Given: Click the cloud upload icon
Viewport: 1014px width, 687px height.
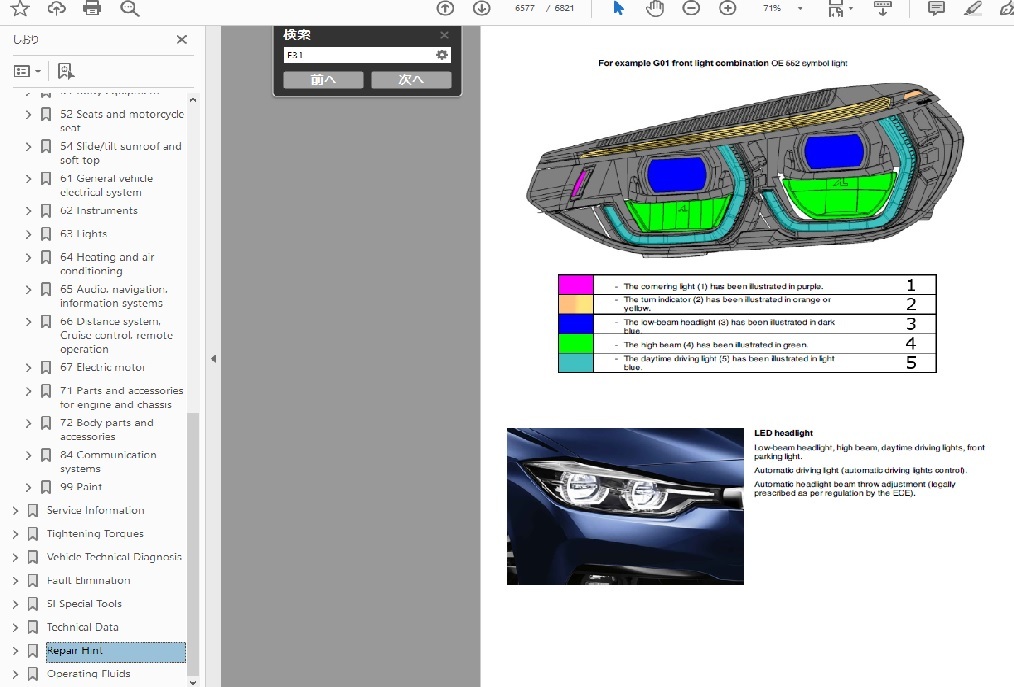Looking at the screenshot, I should [56, 8].
